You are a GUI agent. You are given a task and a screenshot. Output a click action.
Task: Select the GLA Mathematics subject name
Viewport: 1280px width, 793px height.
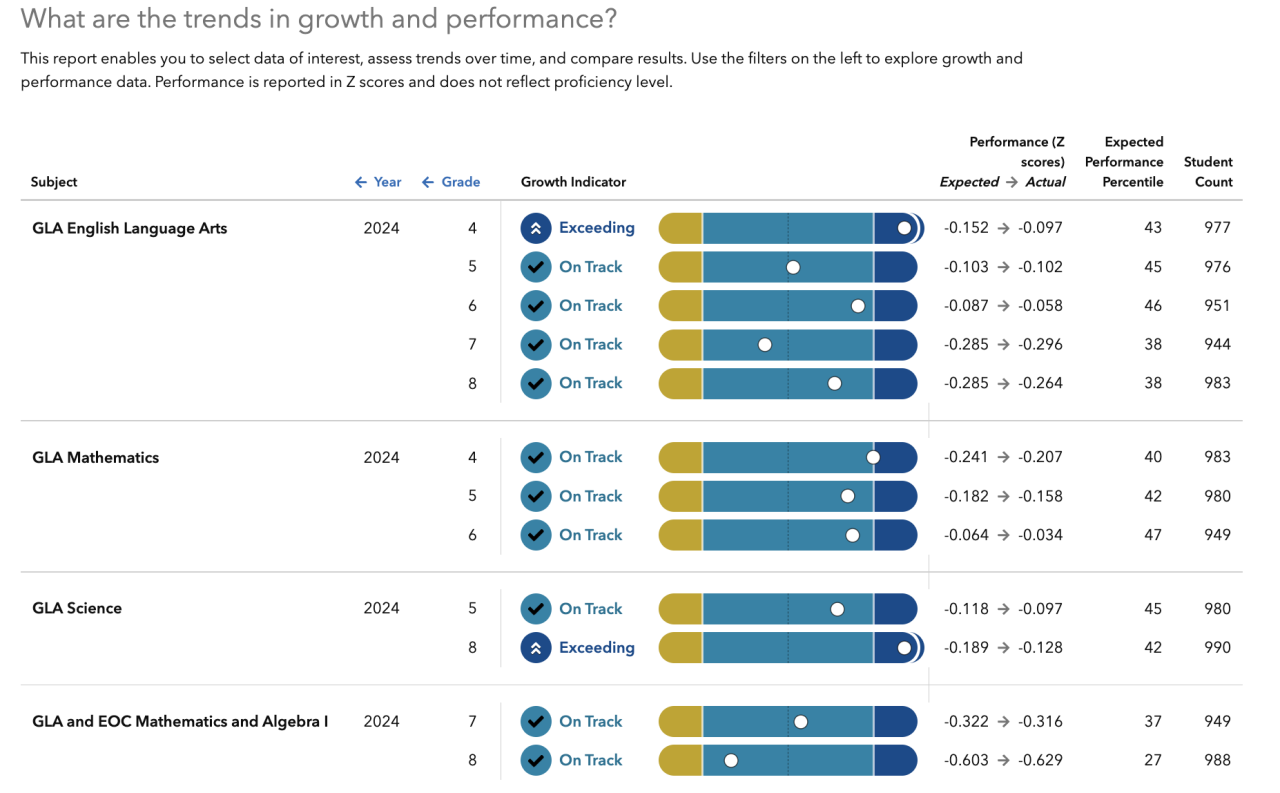[x=95, y=457]
